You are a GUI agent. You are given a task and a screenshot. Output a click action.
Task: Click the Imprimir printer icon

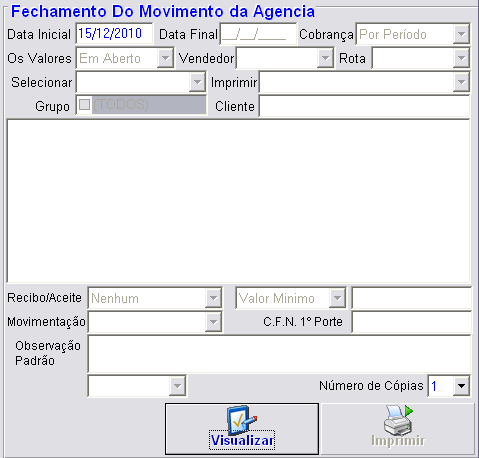pos(398,420)
